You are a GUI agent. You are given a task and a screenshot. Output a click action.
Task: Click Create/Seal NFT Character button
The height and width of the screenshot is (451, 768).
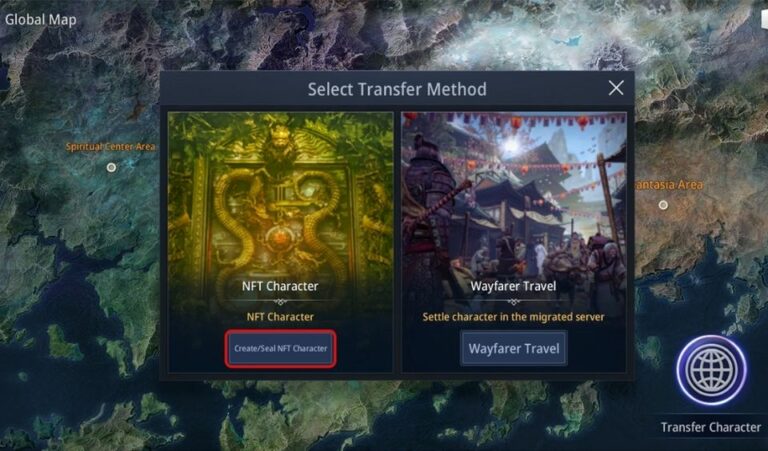tap(281, 349)
